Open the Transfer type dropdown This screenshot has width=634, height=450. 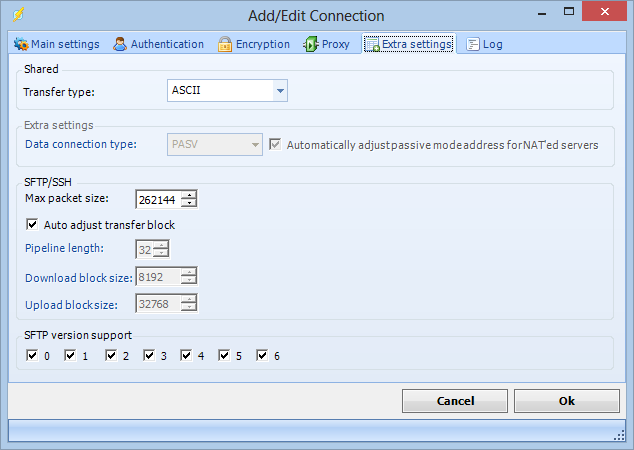click(x=280, y=92)
